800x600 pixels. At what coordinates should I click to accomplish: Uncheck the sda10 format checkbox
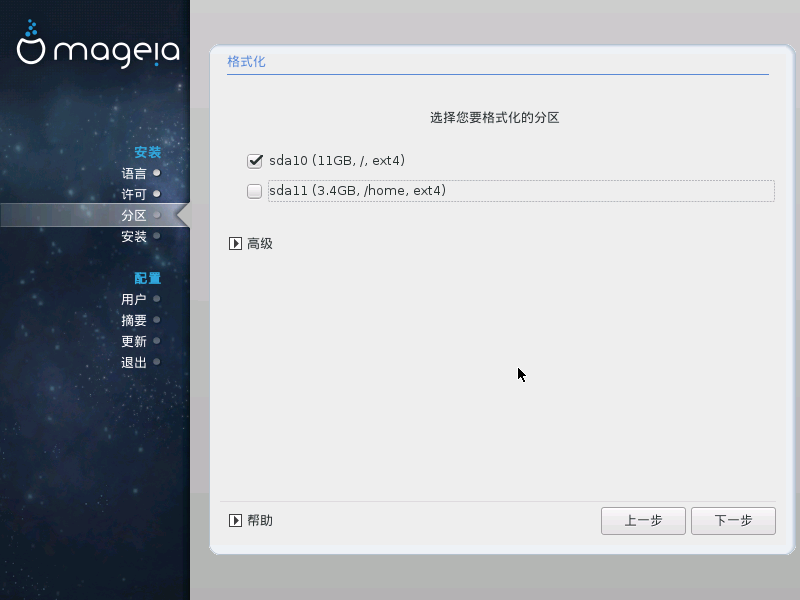pos(255,161)
